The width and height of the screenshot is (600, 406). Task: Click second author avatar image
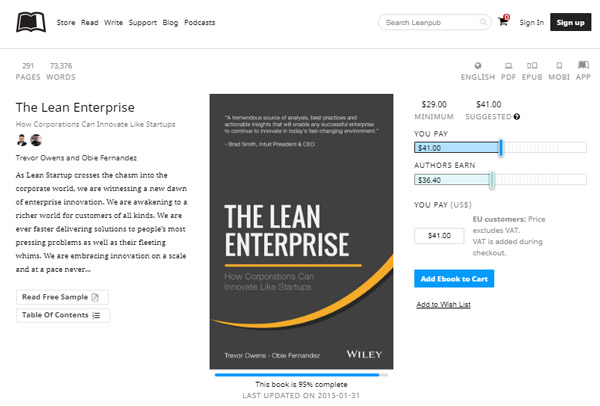tap(36, 140)
